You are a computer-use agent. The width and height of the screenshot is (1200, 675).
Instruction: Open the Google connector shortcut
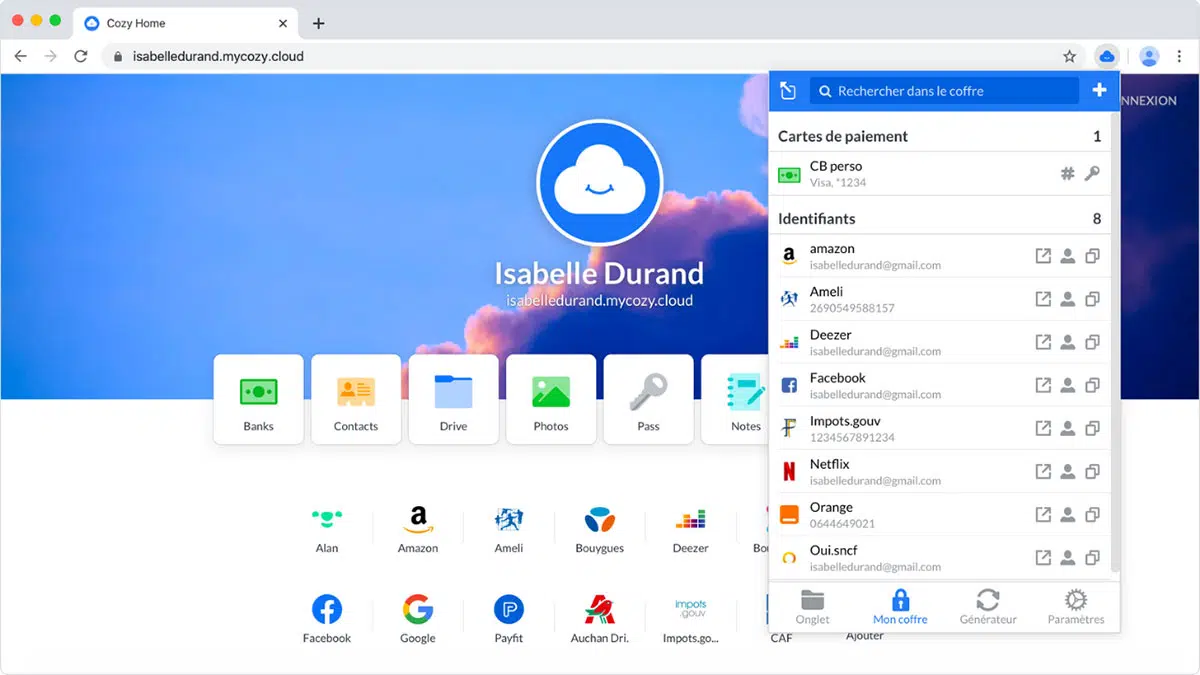pyautogui.click(x=417, y=618)
